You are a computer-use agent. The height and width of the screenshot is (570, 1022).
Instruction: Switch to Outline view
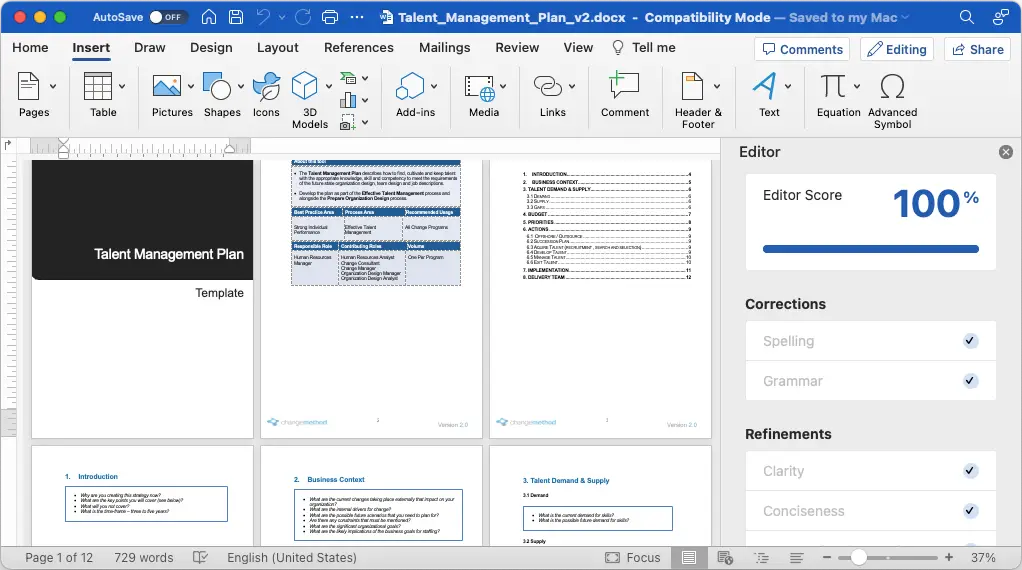[x=761, y=558]
